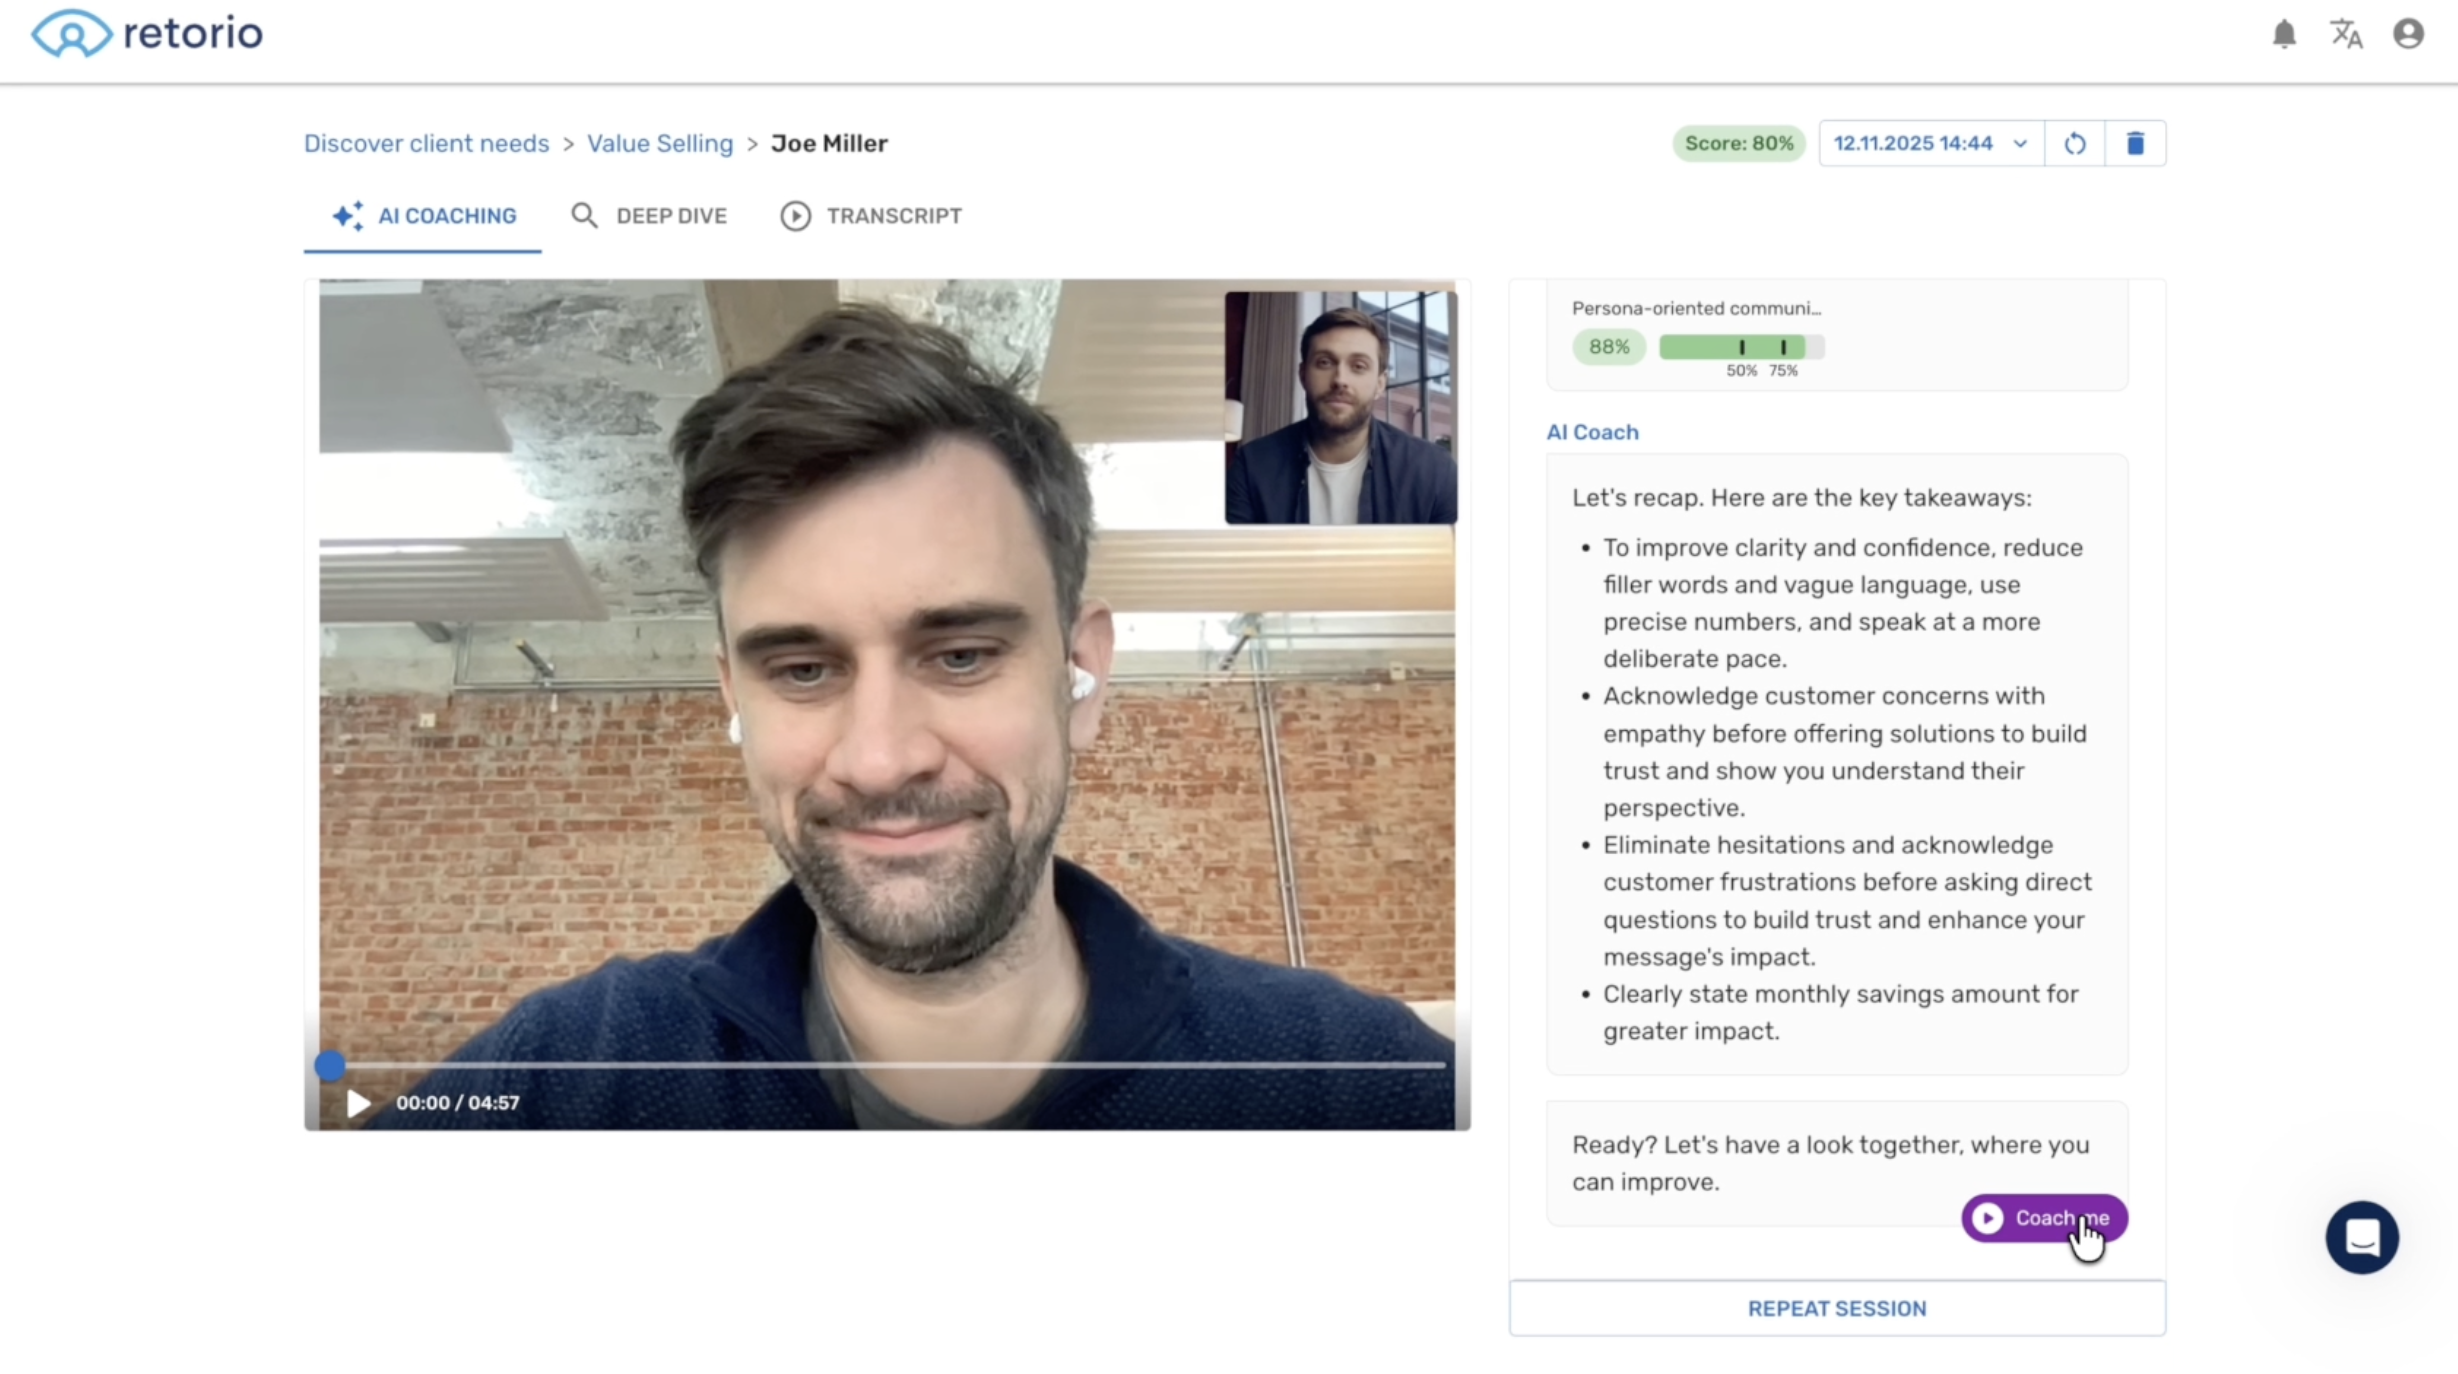The image size is (2458, 1374).
Task: Play the recorded video
Action: [x=357, y=1103]
